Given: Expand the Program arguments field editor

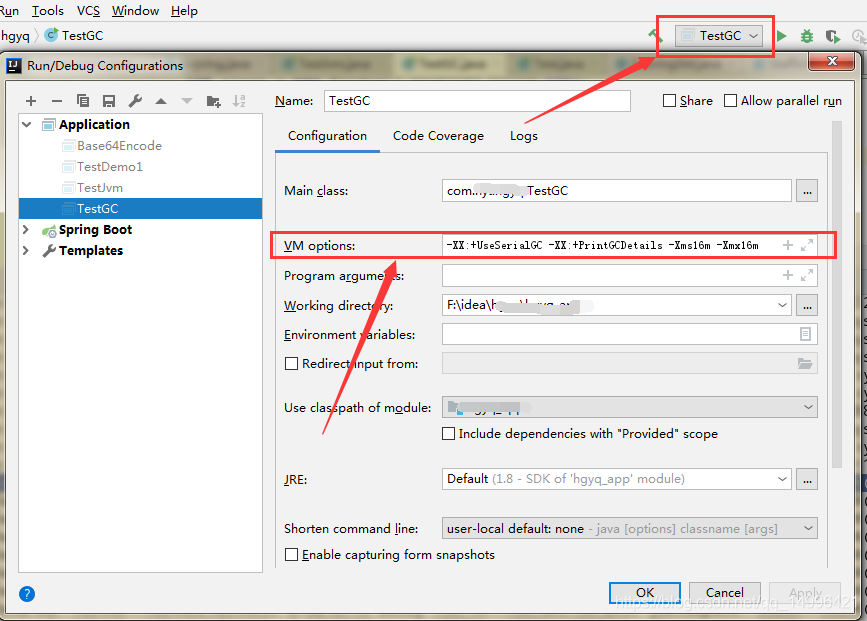Looking at the screenshot, I should click(807, 275).
